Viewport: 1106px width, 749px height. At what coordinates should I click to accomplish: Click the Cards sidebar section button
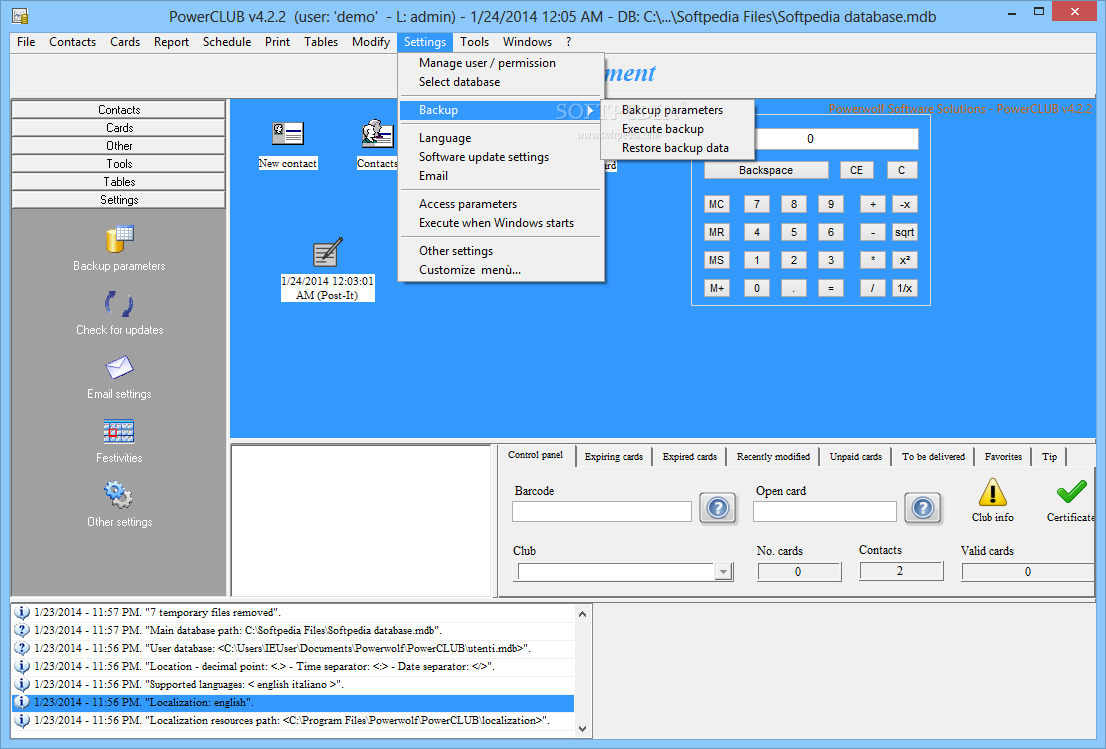[118, 128]
